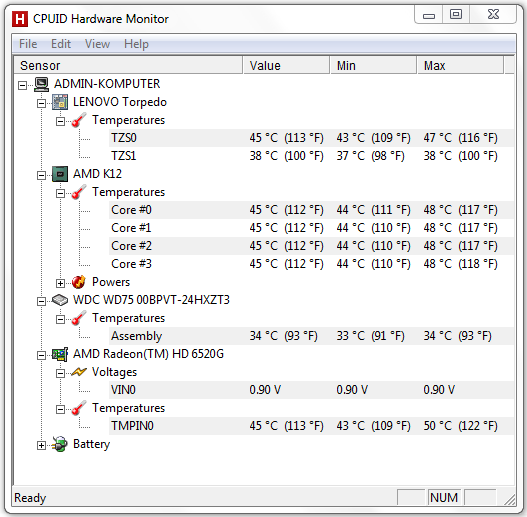527x517 pixels.
Task: Select the AMD Radeon(TM) HD 6520G label
Action: point(148,354)
